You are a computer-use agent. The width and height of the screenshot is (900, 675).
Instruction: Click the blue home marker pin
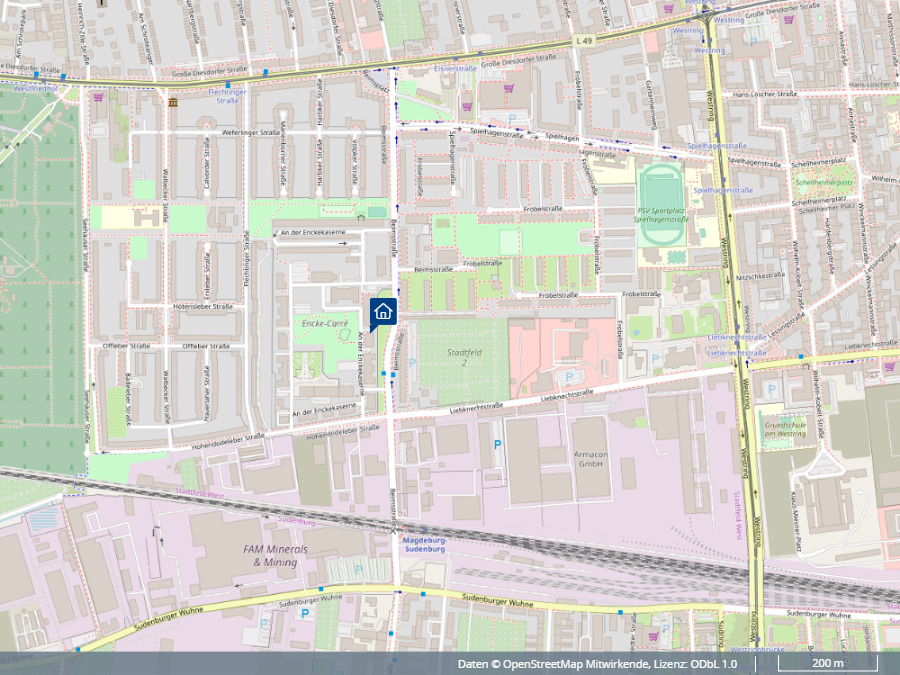tap(383, 311)
